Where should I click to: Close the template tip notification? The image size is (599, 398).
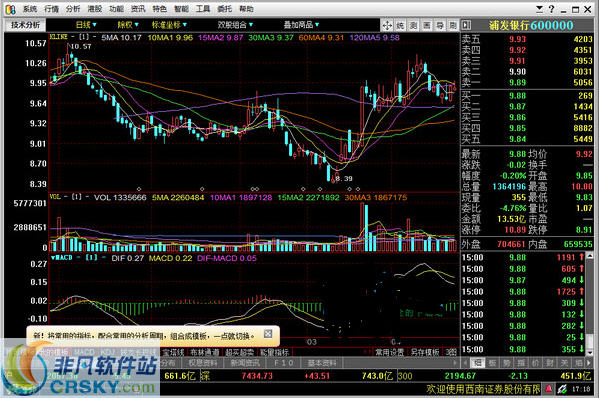point(268,334)
